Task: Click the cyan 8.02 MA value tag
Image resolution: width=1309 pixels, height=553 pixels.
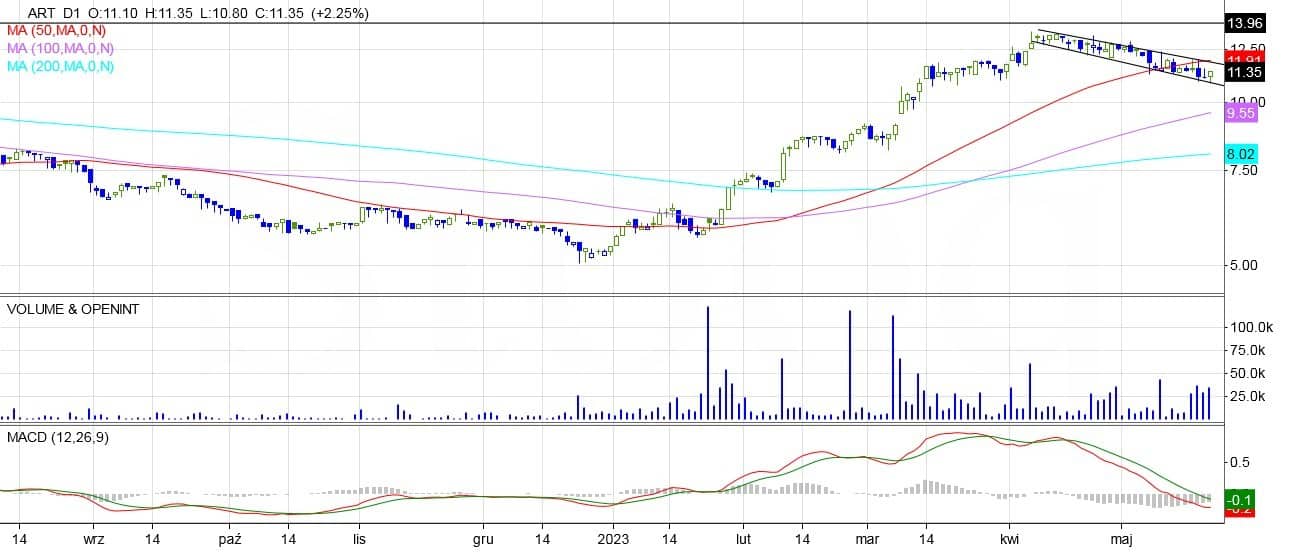Action: pos(1240,154)
